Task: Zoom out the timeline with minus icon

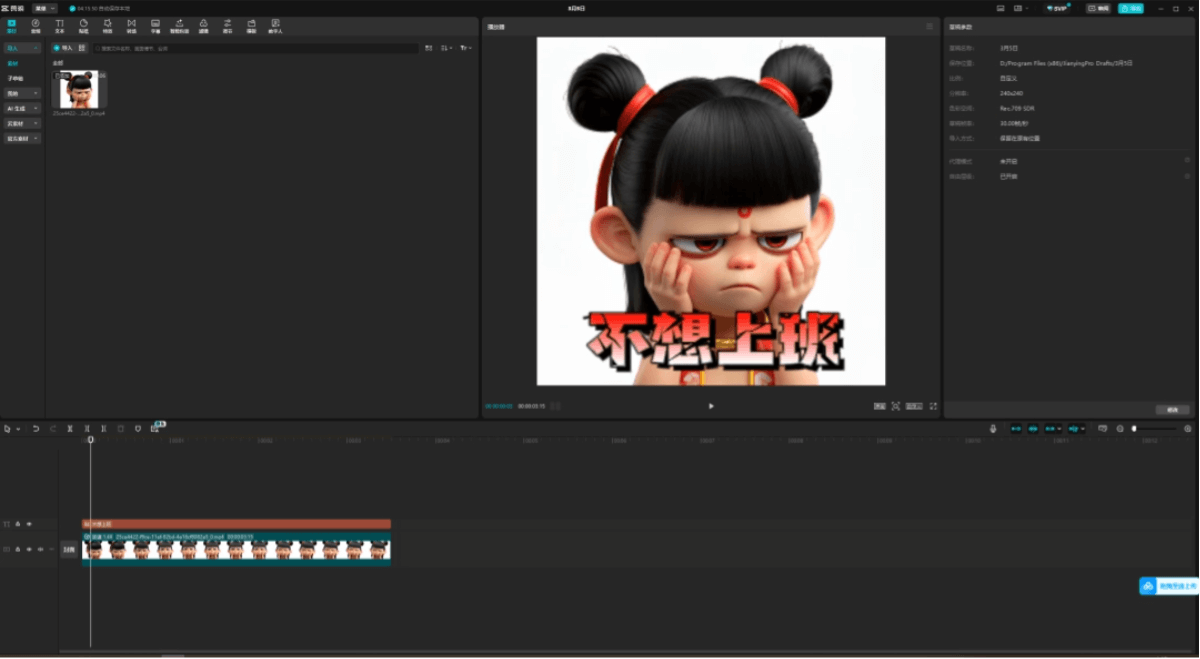Action: point(1120,429)
